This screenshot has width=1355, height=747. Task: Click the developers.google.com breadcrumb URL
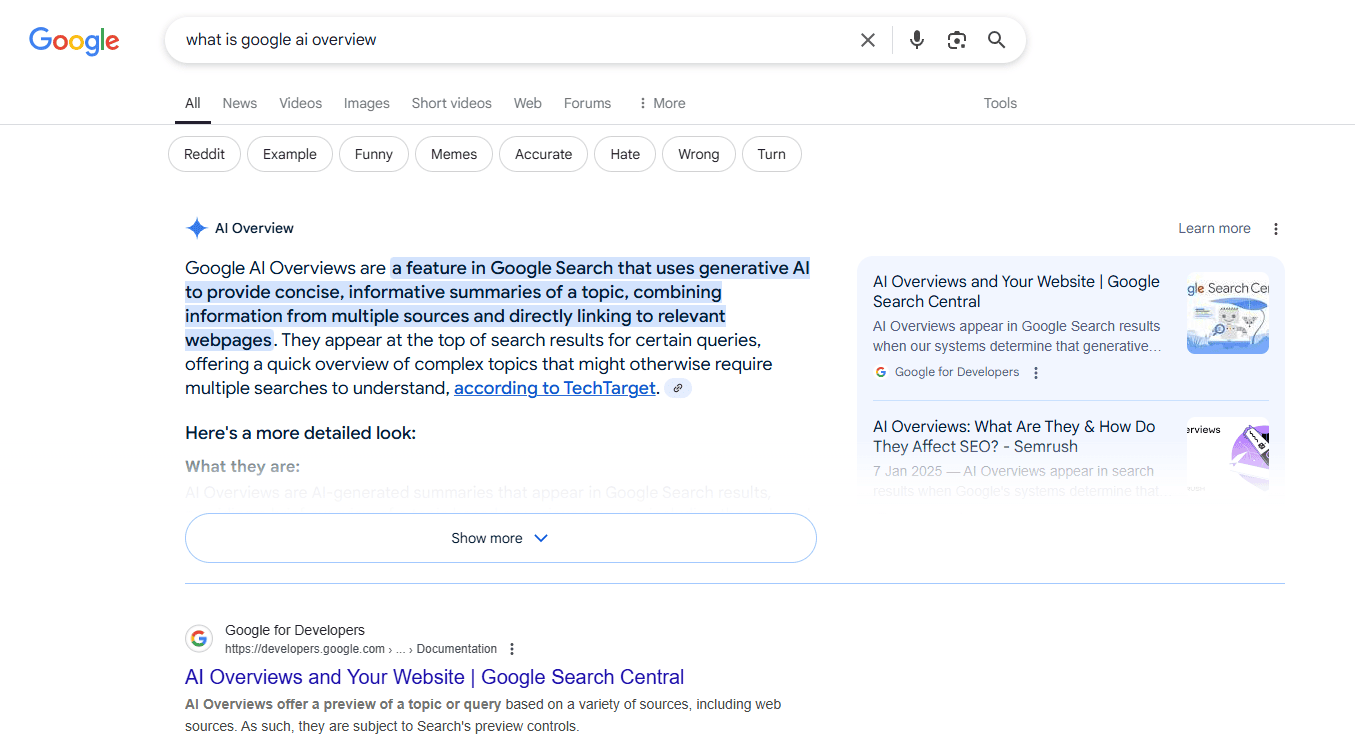pos(361,649)
